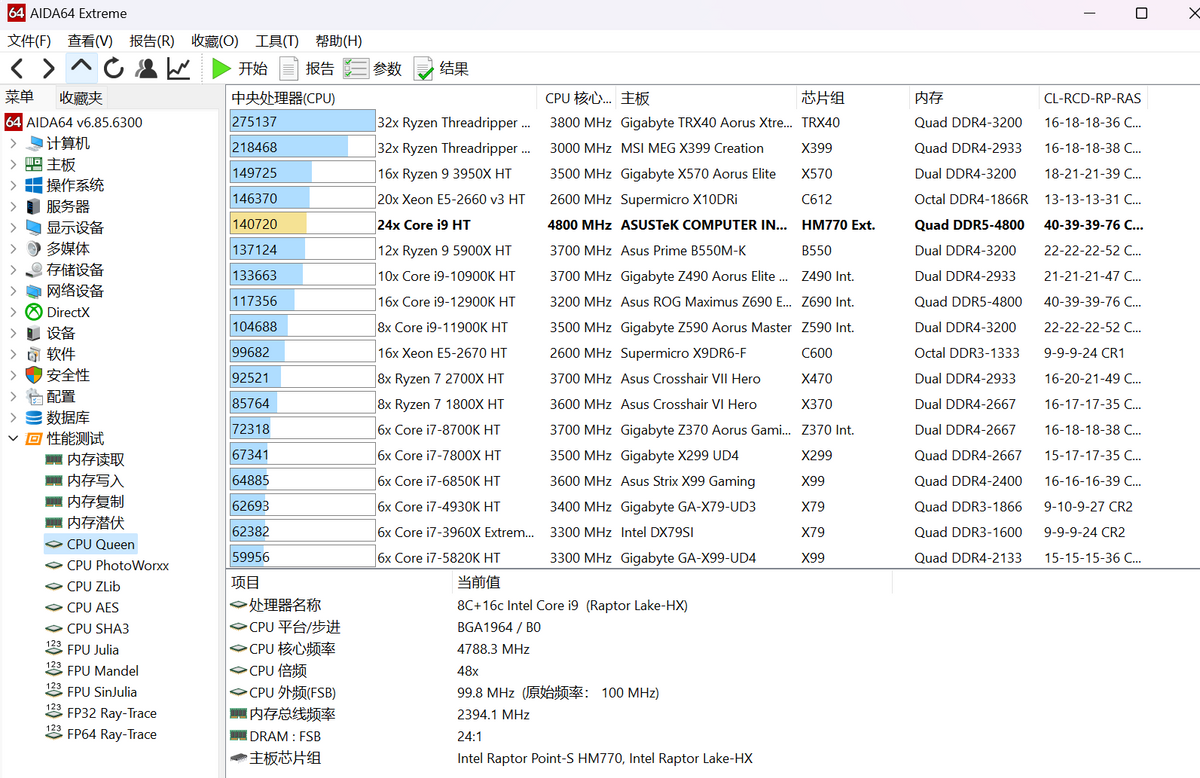Sort by 芯片组 column header
Viewport: 1200px width, 778px height.
[x=852, y=98]
